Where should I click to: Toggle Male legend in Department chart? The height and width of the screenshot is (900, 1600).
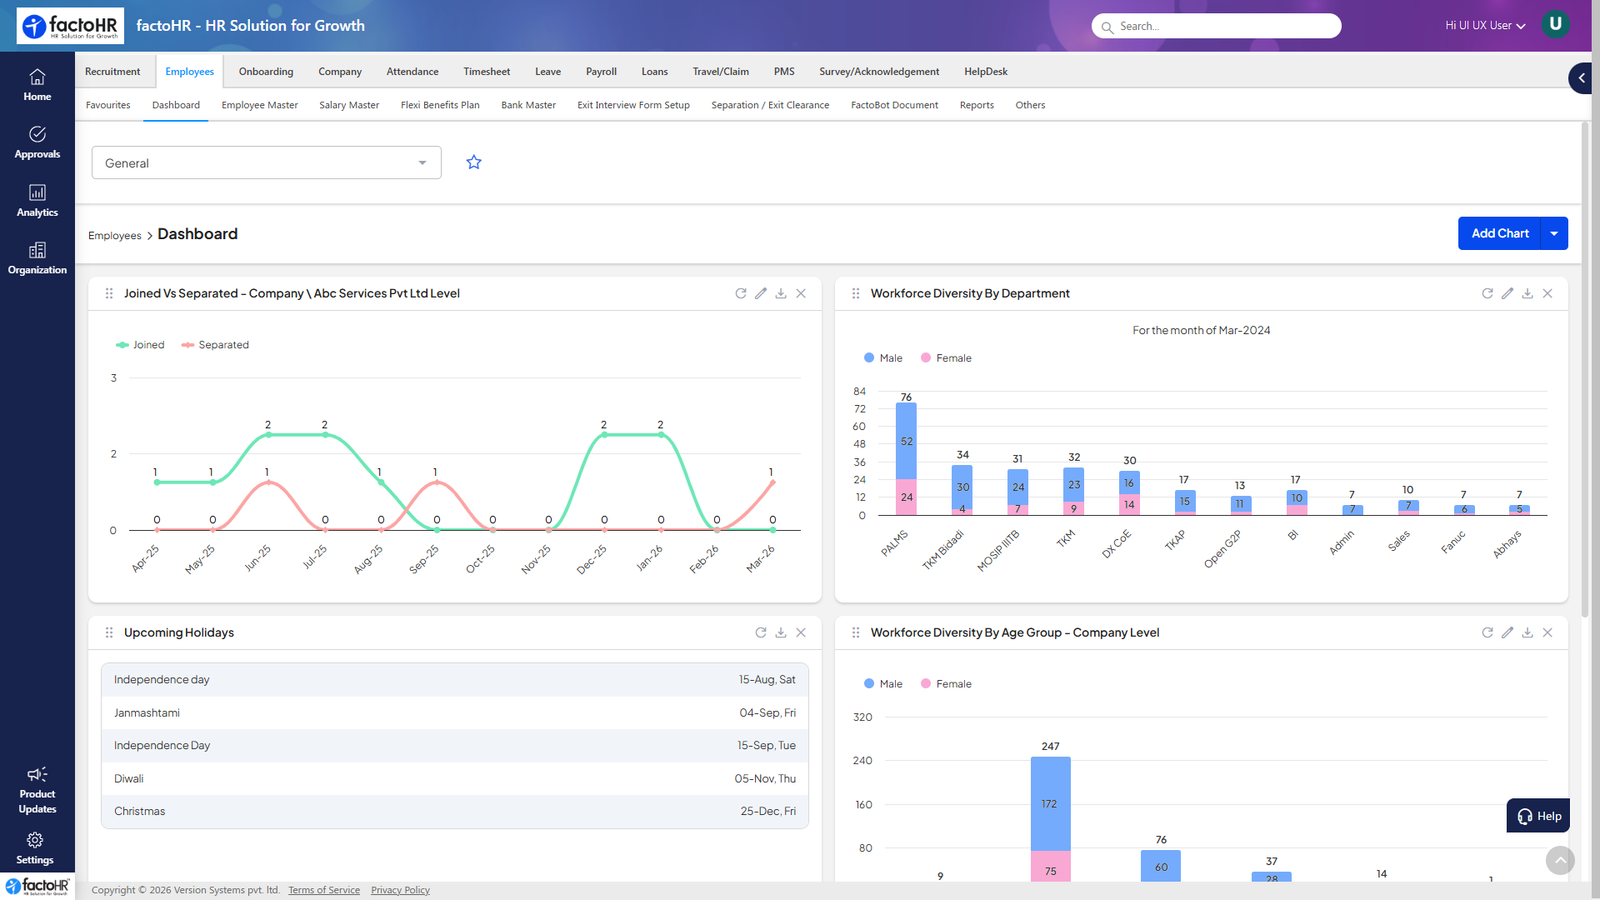click(x=883, y=358)
